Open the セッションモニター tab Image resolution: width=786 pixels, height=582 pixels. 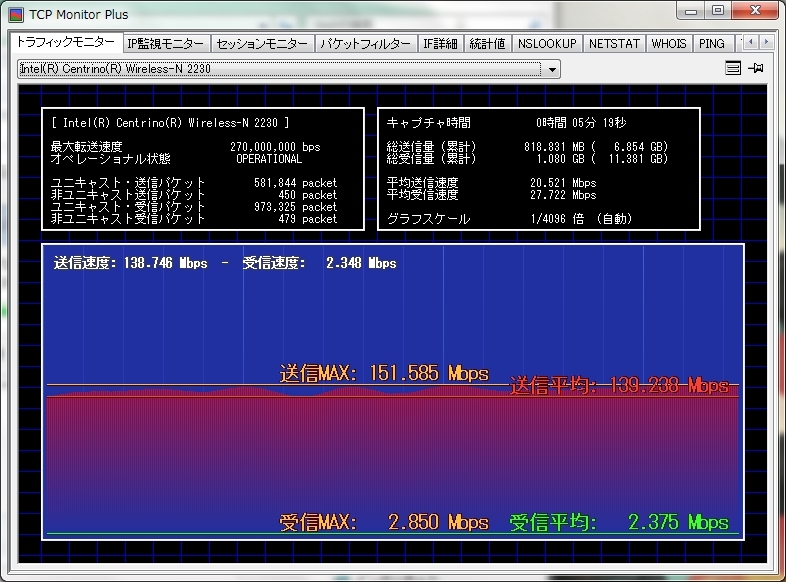point(263,44)
